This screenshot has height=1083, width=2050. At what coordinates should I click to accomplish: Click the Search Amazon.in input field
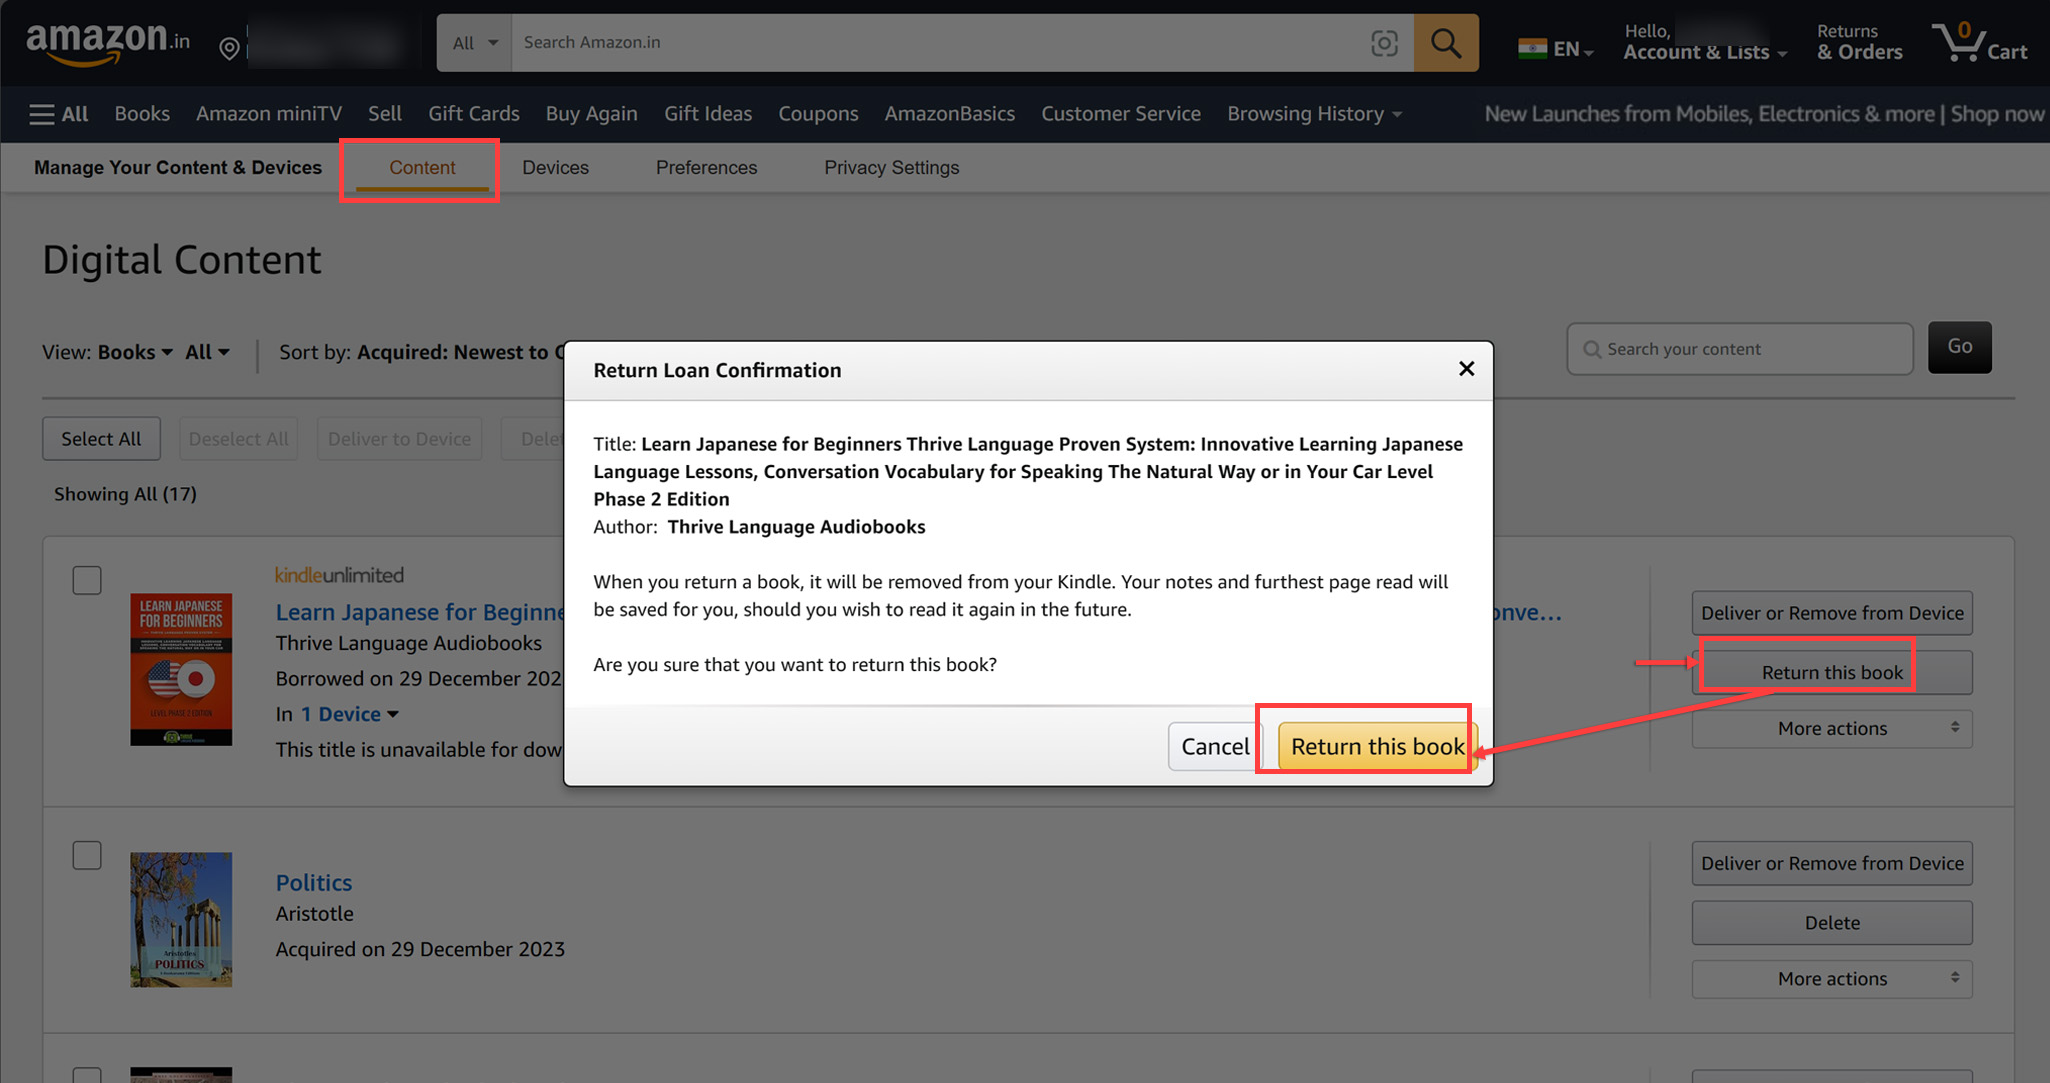(x=940, y=43)
